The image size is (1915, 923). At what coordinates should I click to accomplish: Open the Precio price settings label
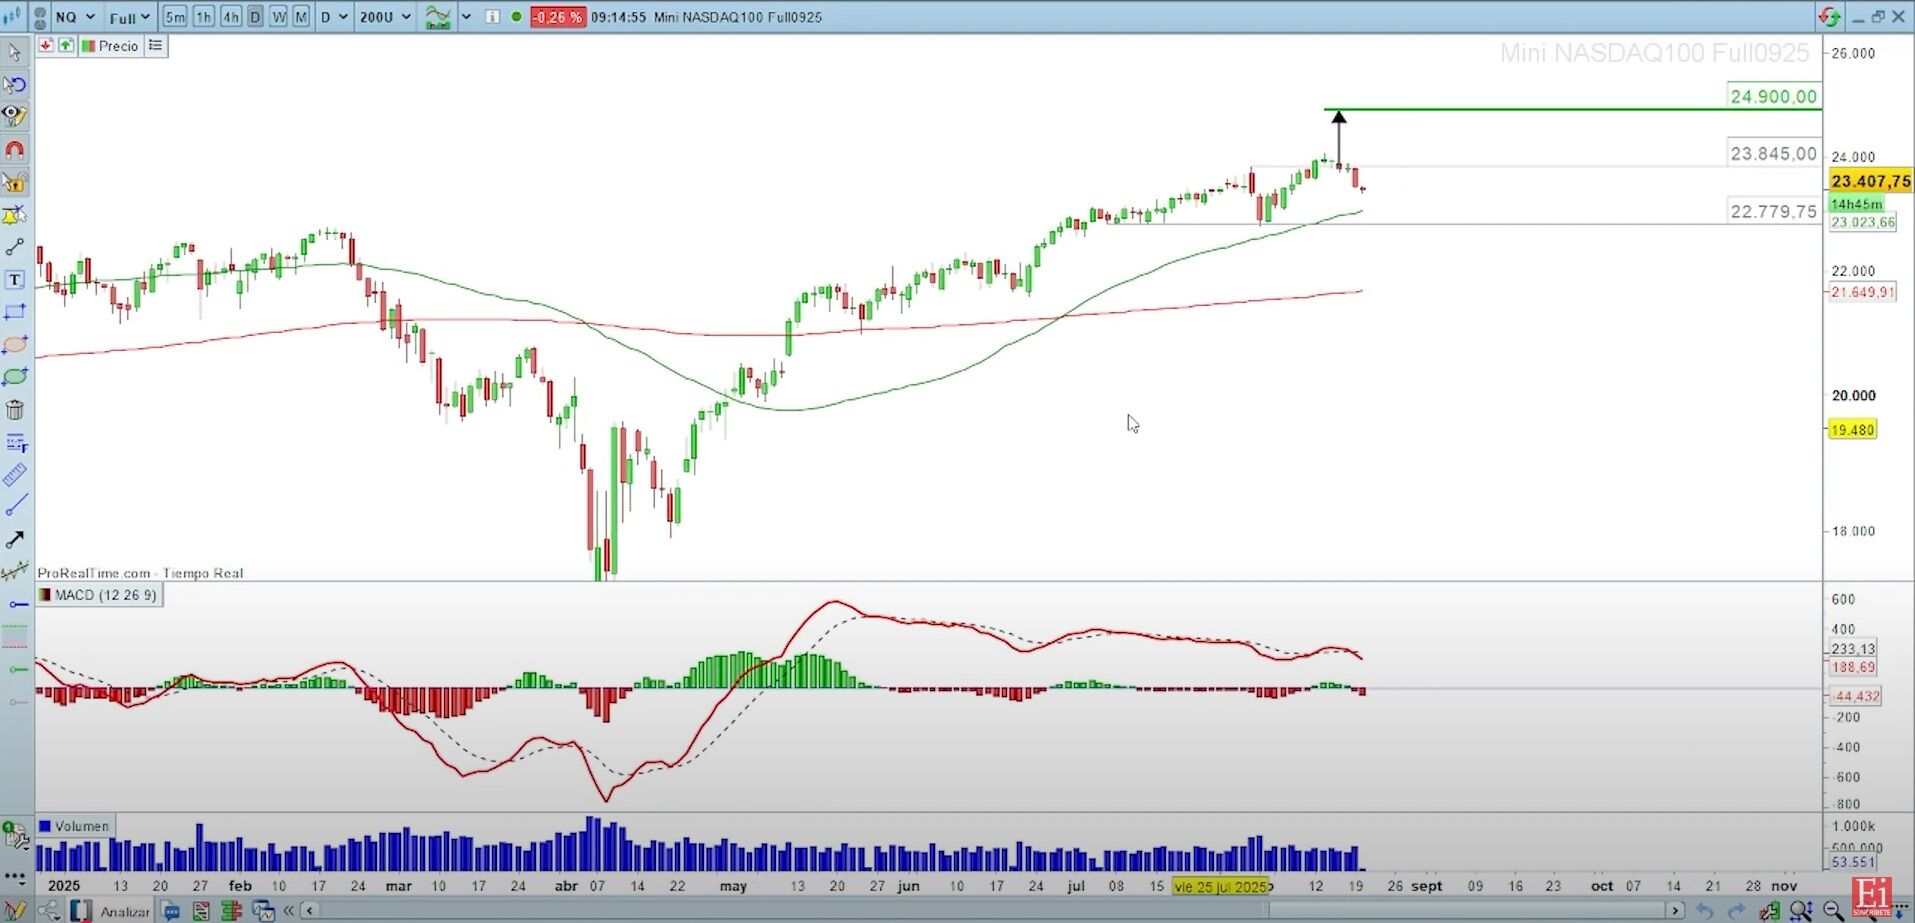tap(110, 46)
